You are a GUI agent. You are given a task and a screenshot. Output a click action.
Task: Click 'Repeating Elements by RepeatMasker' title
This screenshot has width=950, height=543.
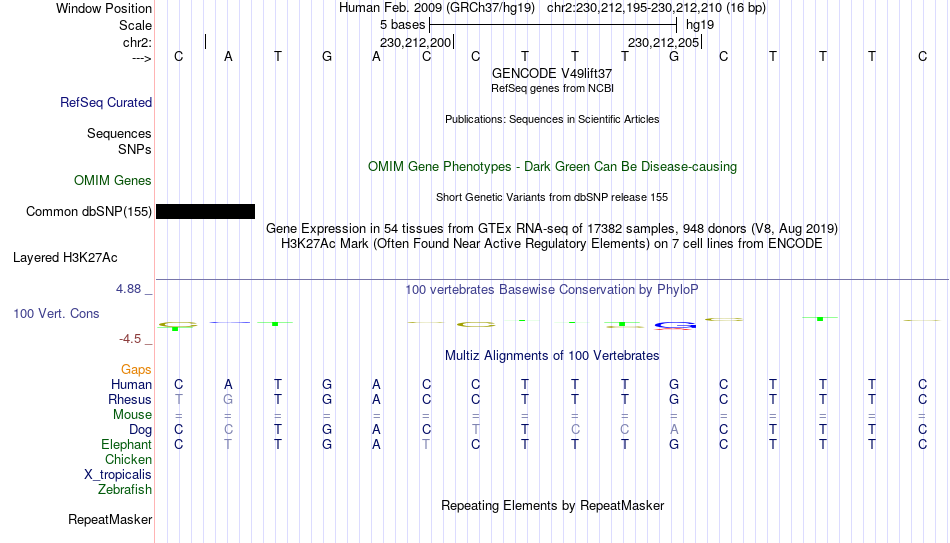pos(553,505)
